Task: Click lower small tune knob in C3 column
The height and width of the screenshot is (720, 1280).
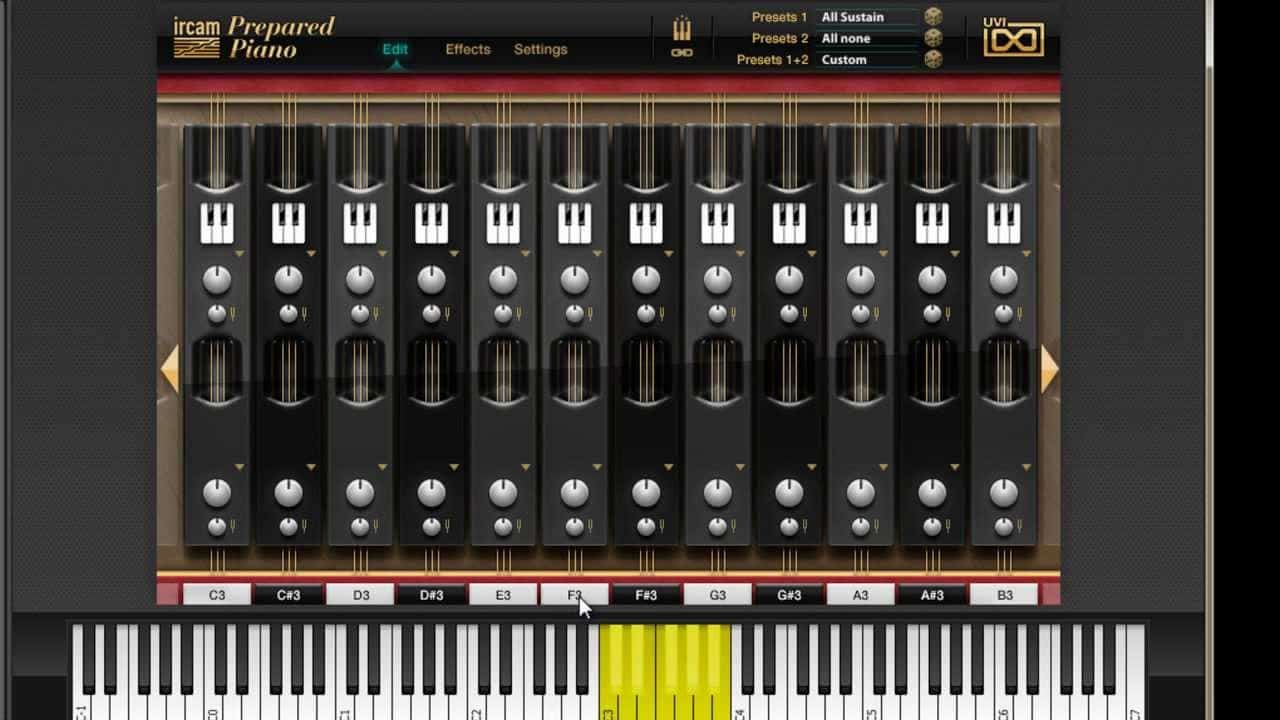Action: (216, 527)
